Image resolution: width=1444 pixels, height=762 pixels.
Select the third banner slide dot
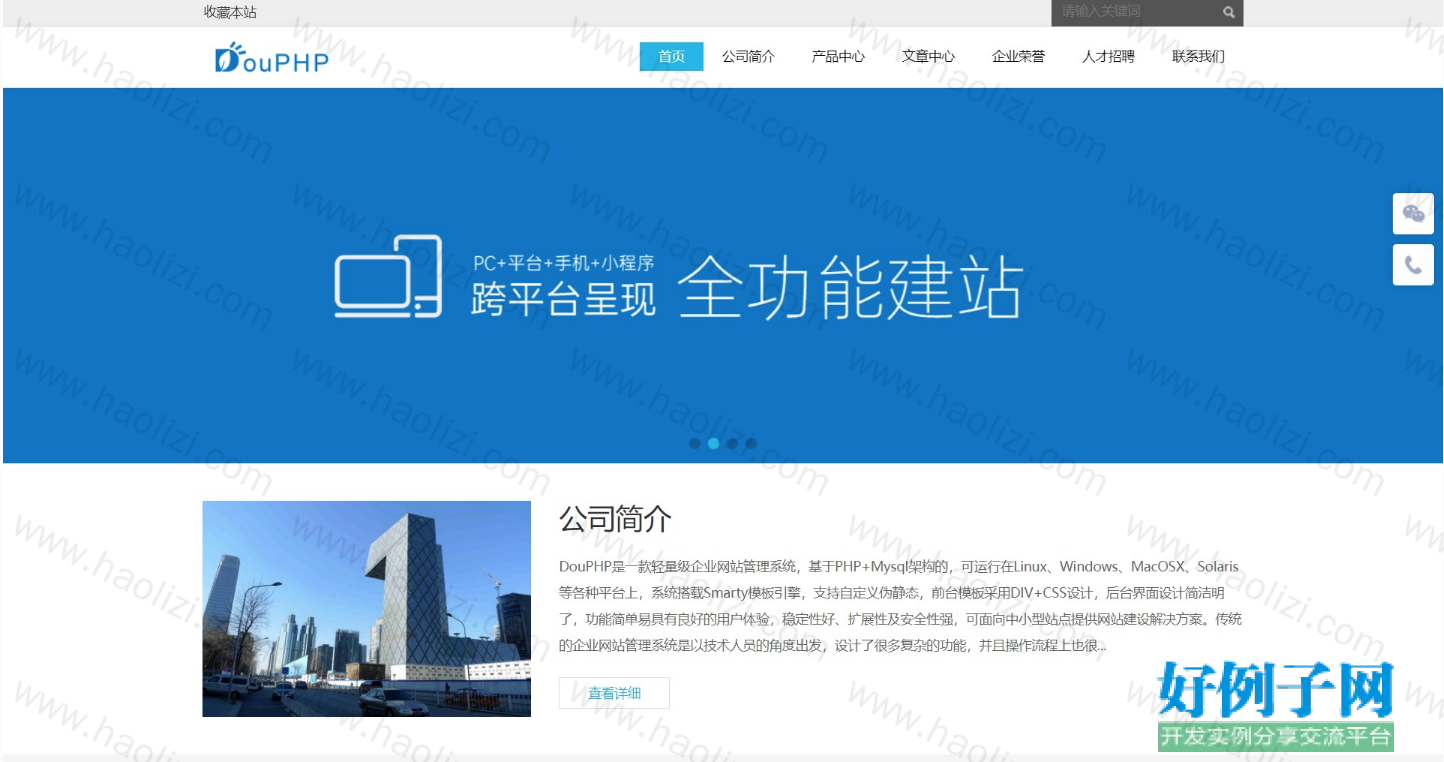pyautogui.click(x=732, y=443)
